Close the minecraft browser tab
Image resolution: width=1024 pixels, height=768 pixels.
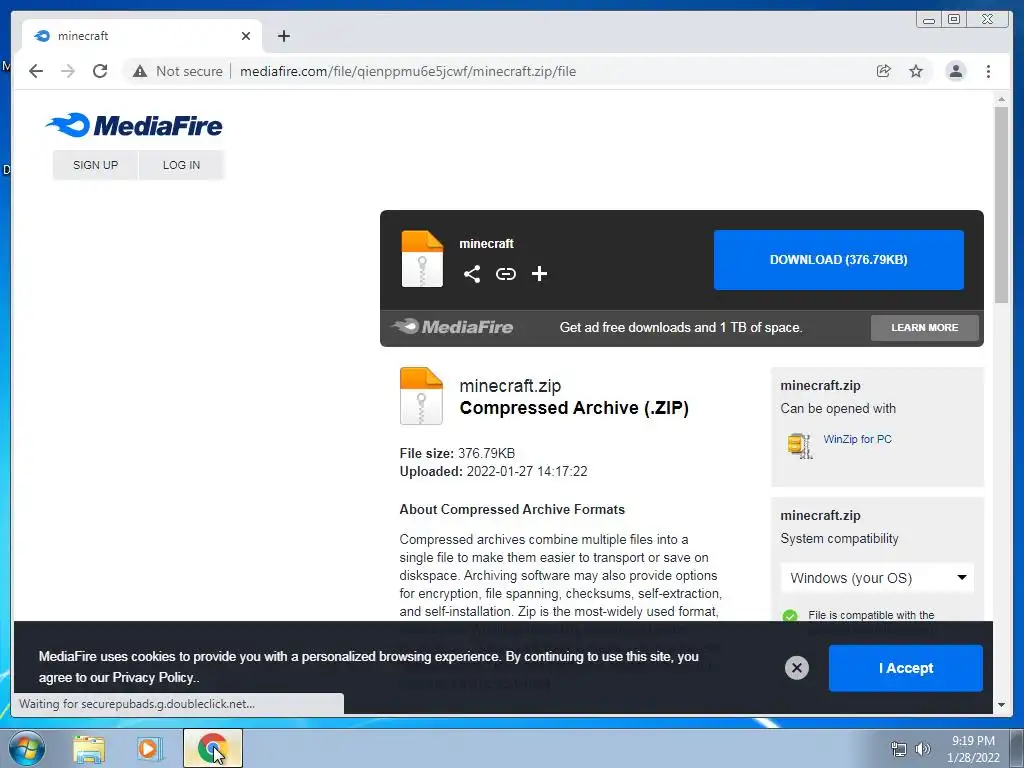point(246,36)
